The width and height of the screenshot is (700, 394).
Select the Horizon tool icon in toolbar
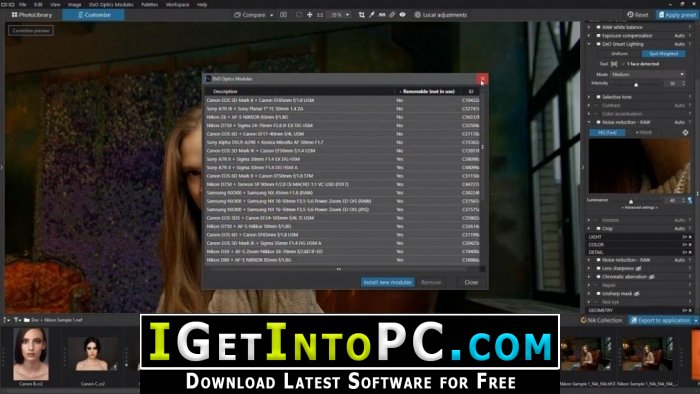click(x=382, y=15)
